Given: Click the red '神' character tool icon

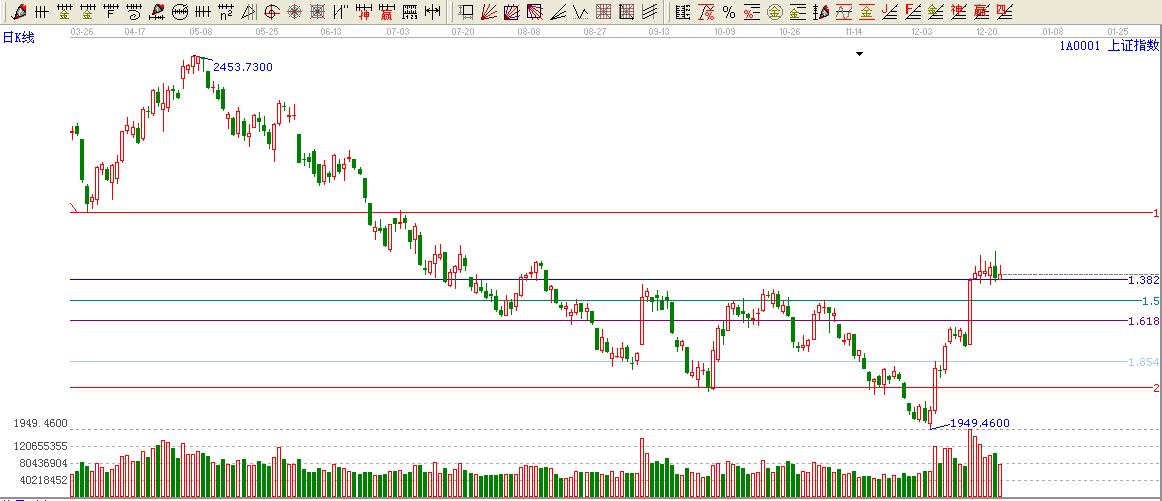Looking at the screenshot, I should (364, 12).
